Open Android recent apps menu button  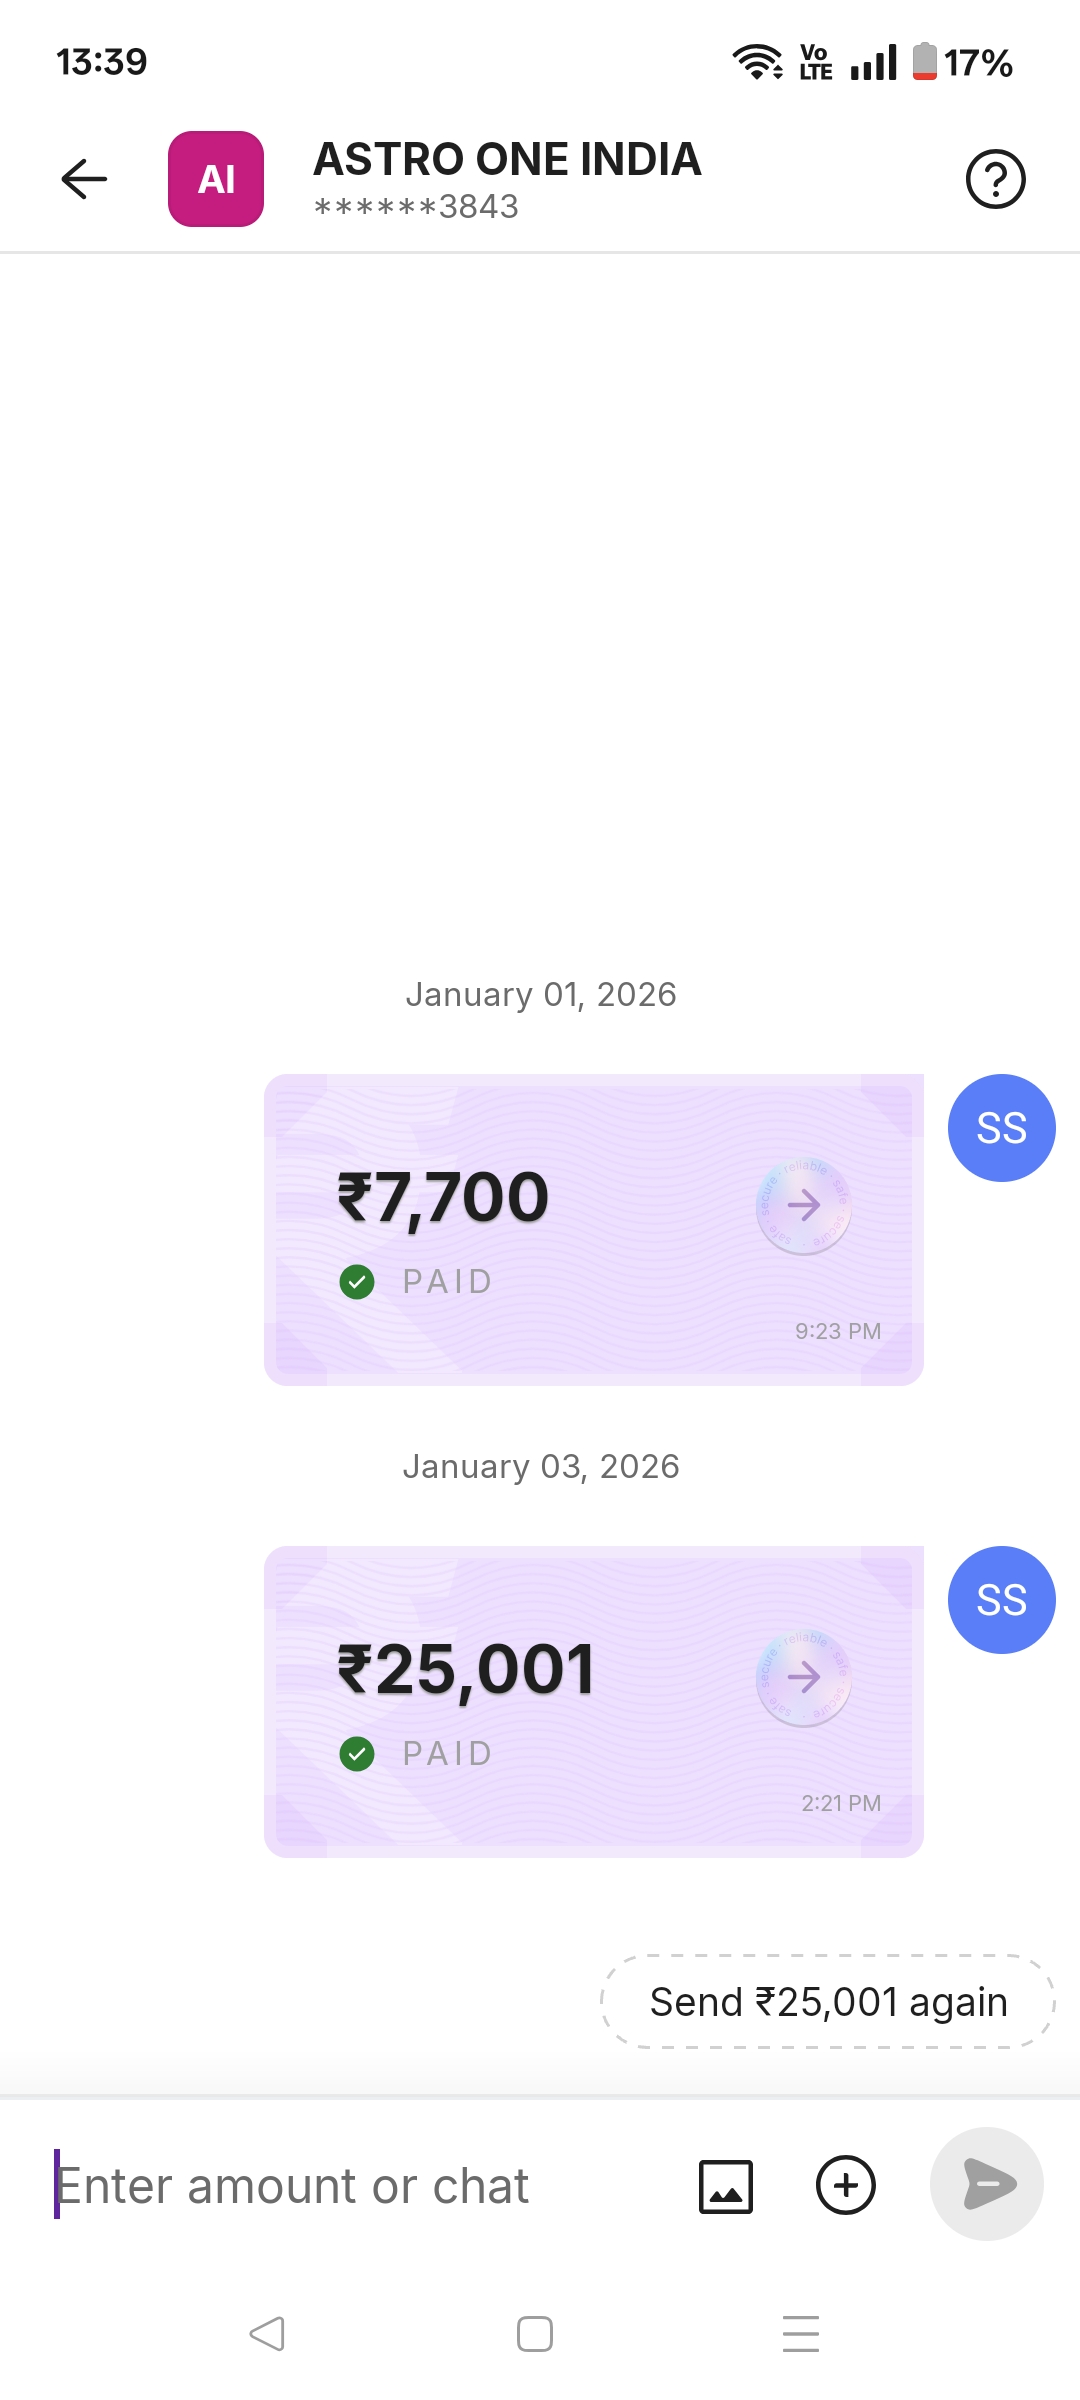click(x=800, y=2334)
